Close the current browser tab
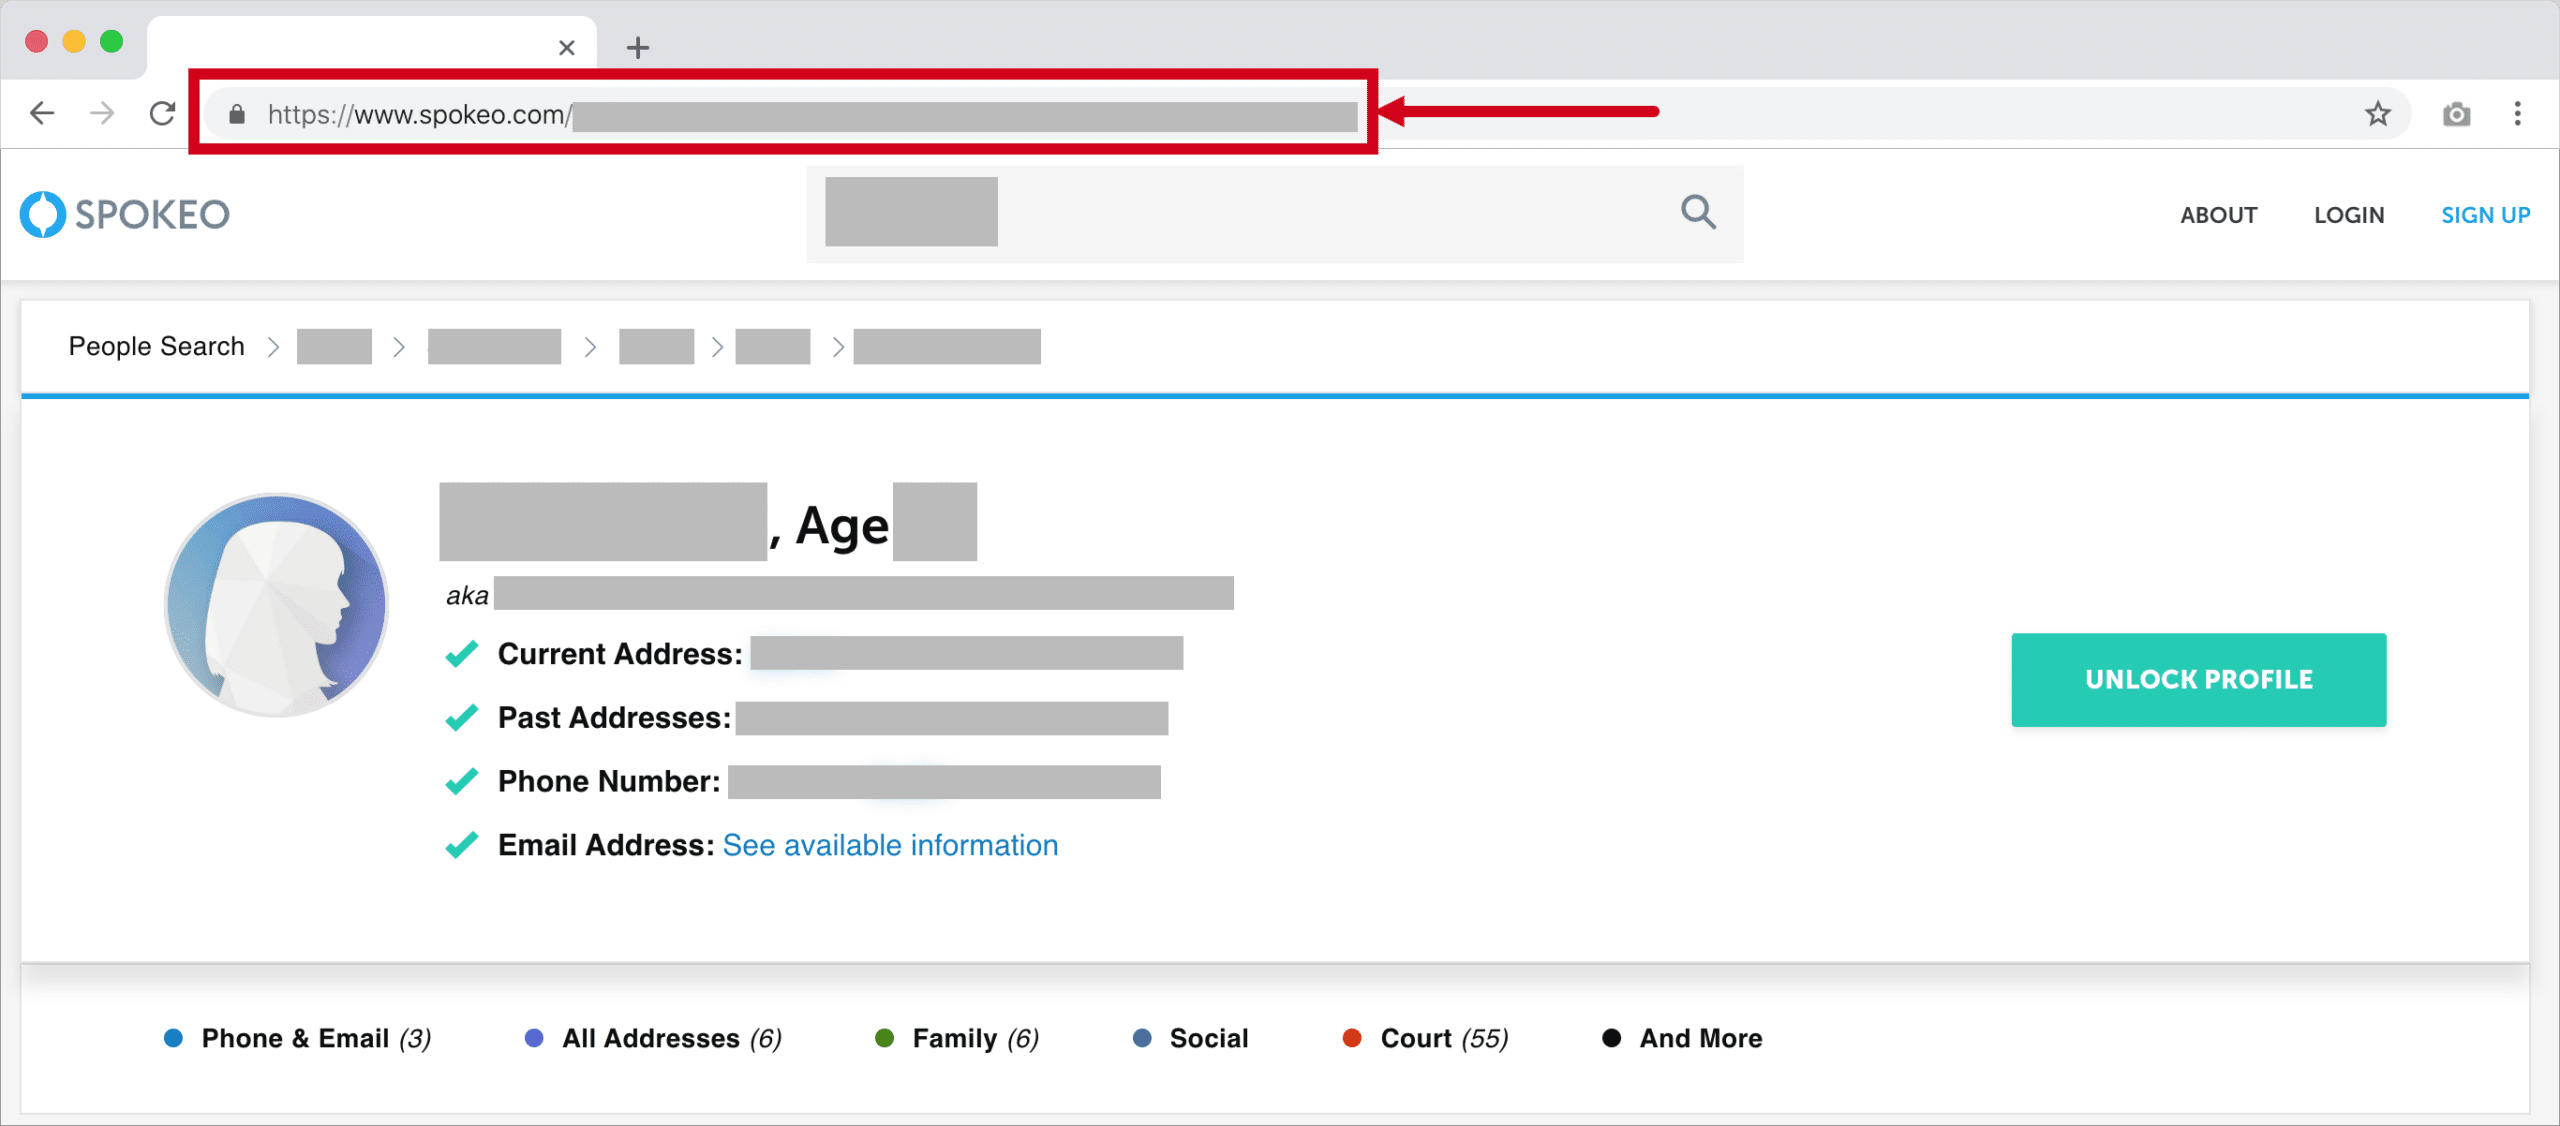2560x1126 pixels. pos(567,47)
